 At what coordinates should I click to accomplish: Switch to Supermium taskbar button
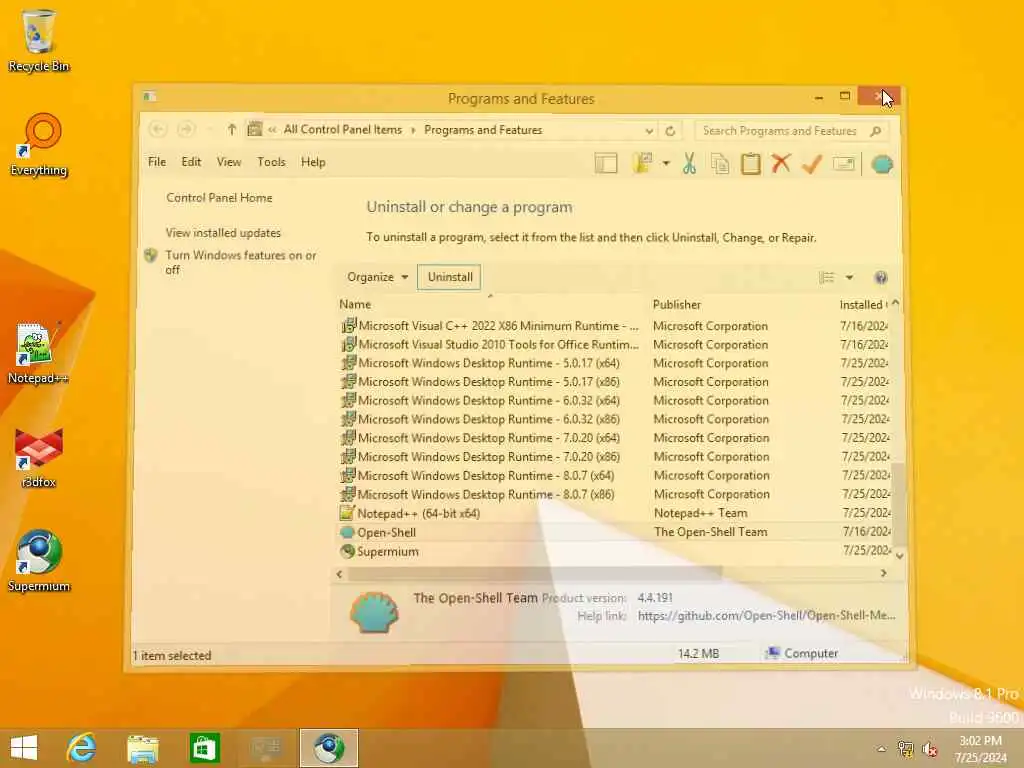point(328,748)
